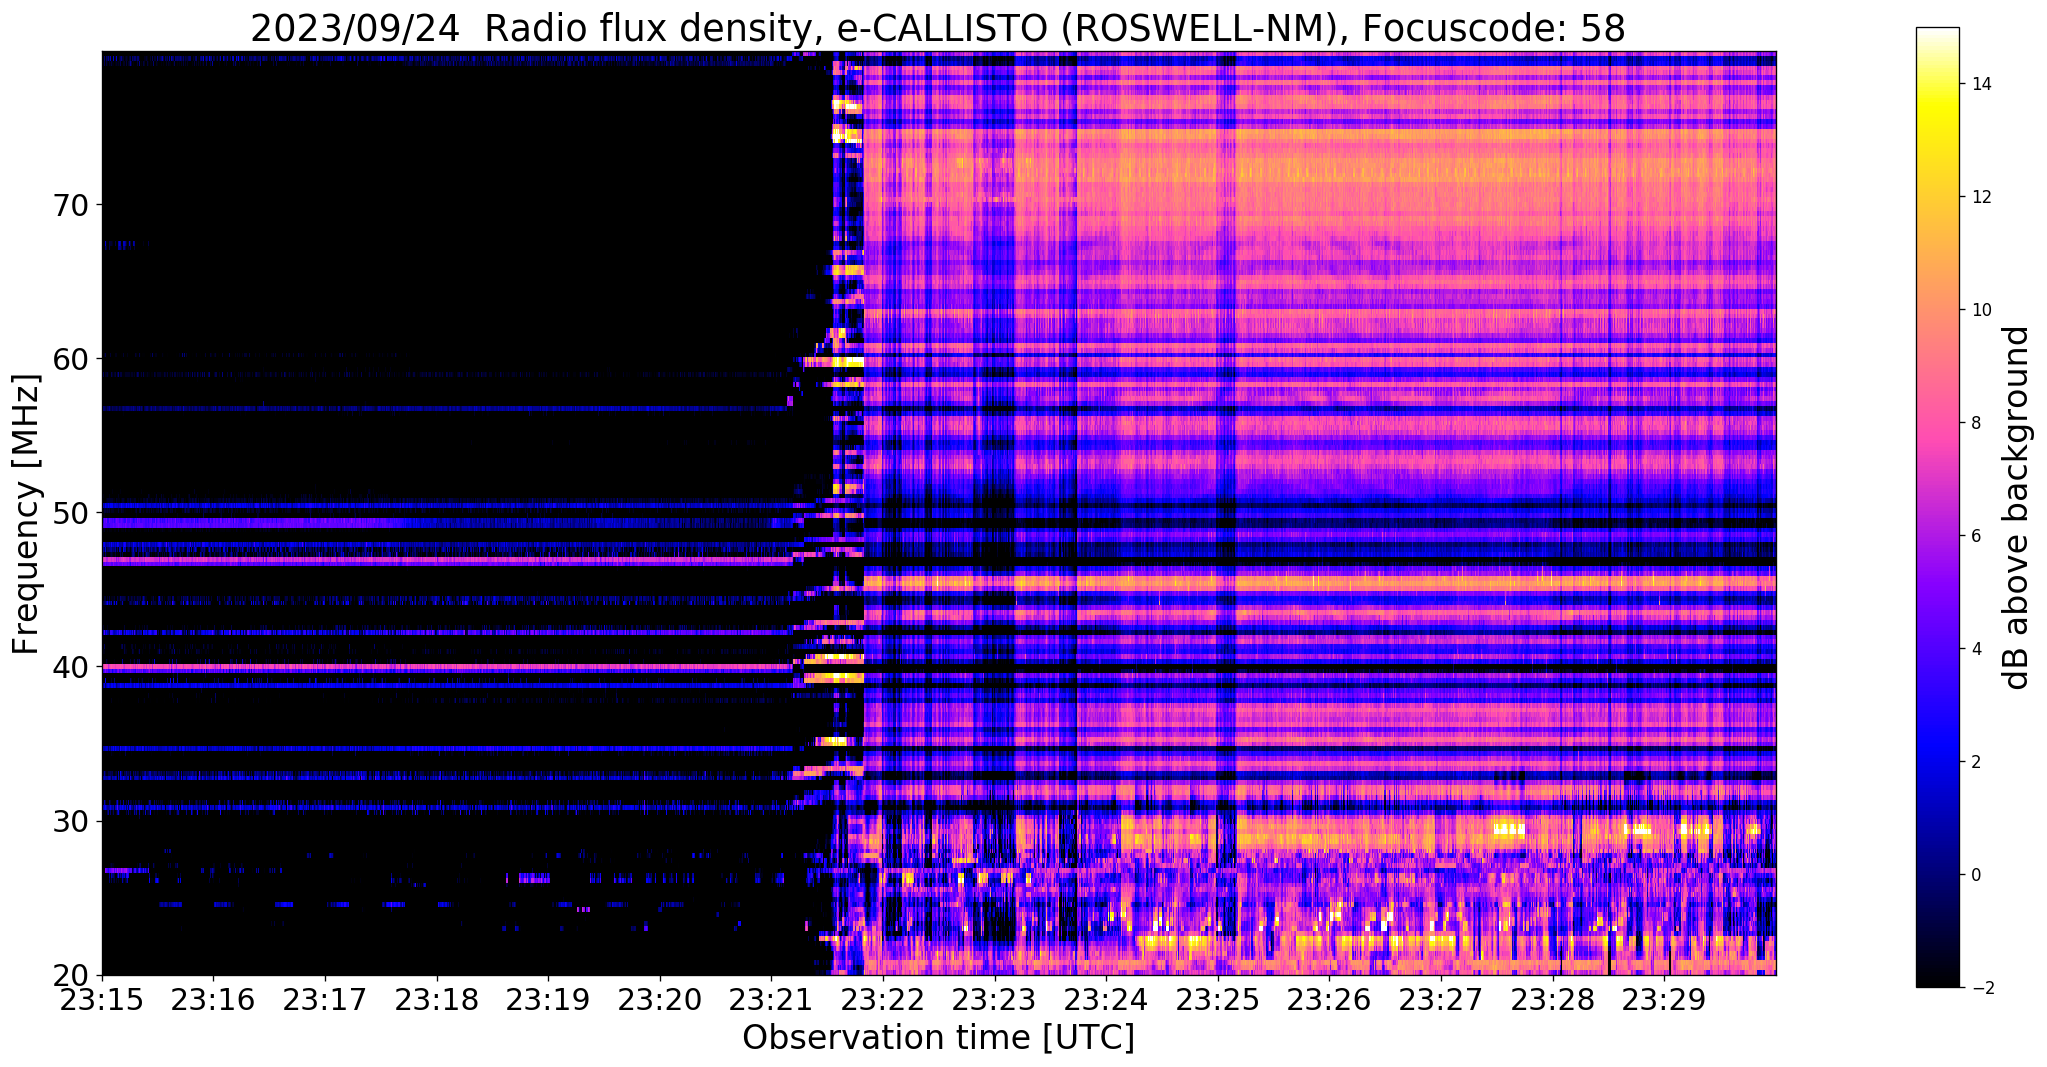The width and height of the screenshot is (2047, 1067).
Task: Click the black bottom end of the colorbar
Action: point(1937,981)
